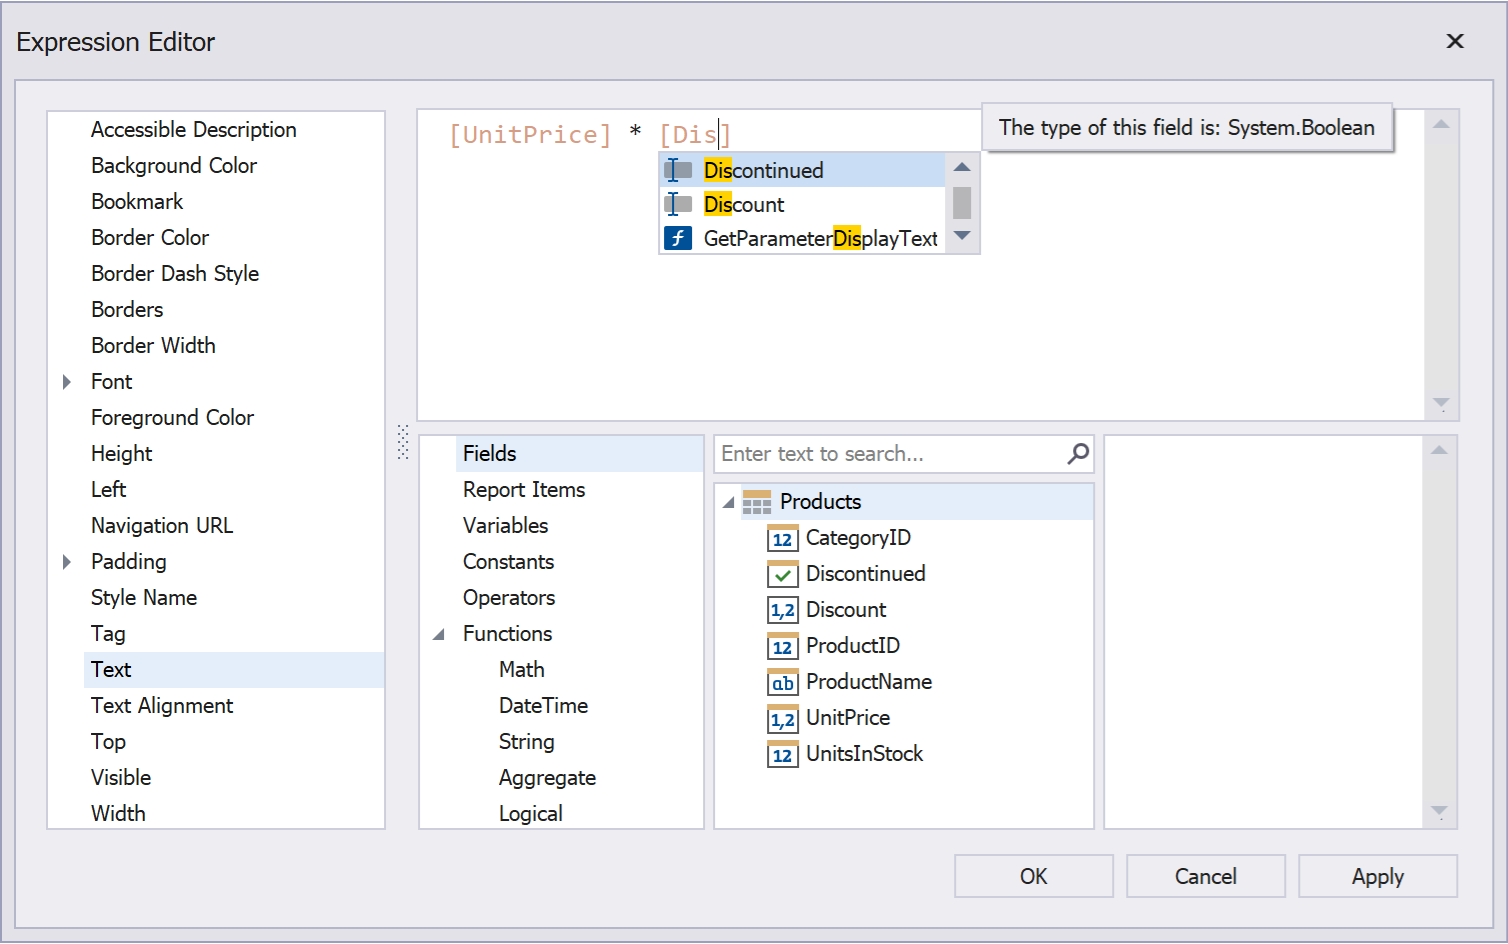This screenshot has height=944, width=1508.
Task: Click the Products table icon
Action: pyautogui.click(x=757, y=502)
